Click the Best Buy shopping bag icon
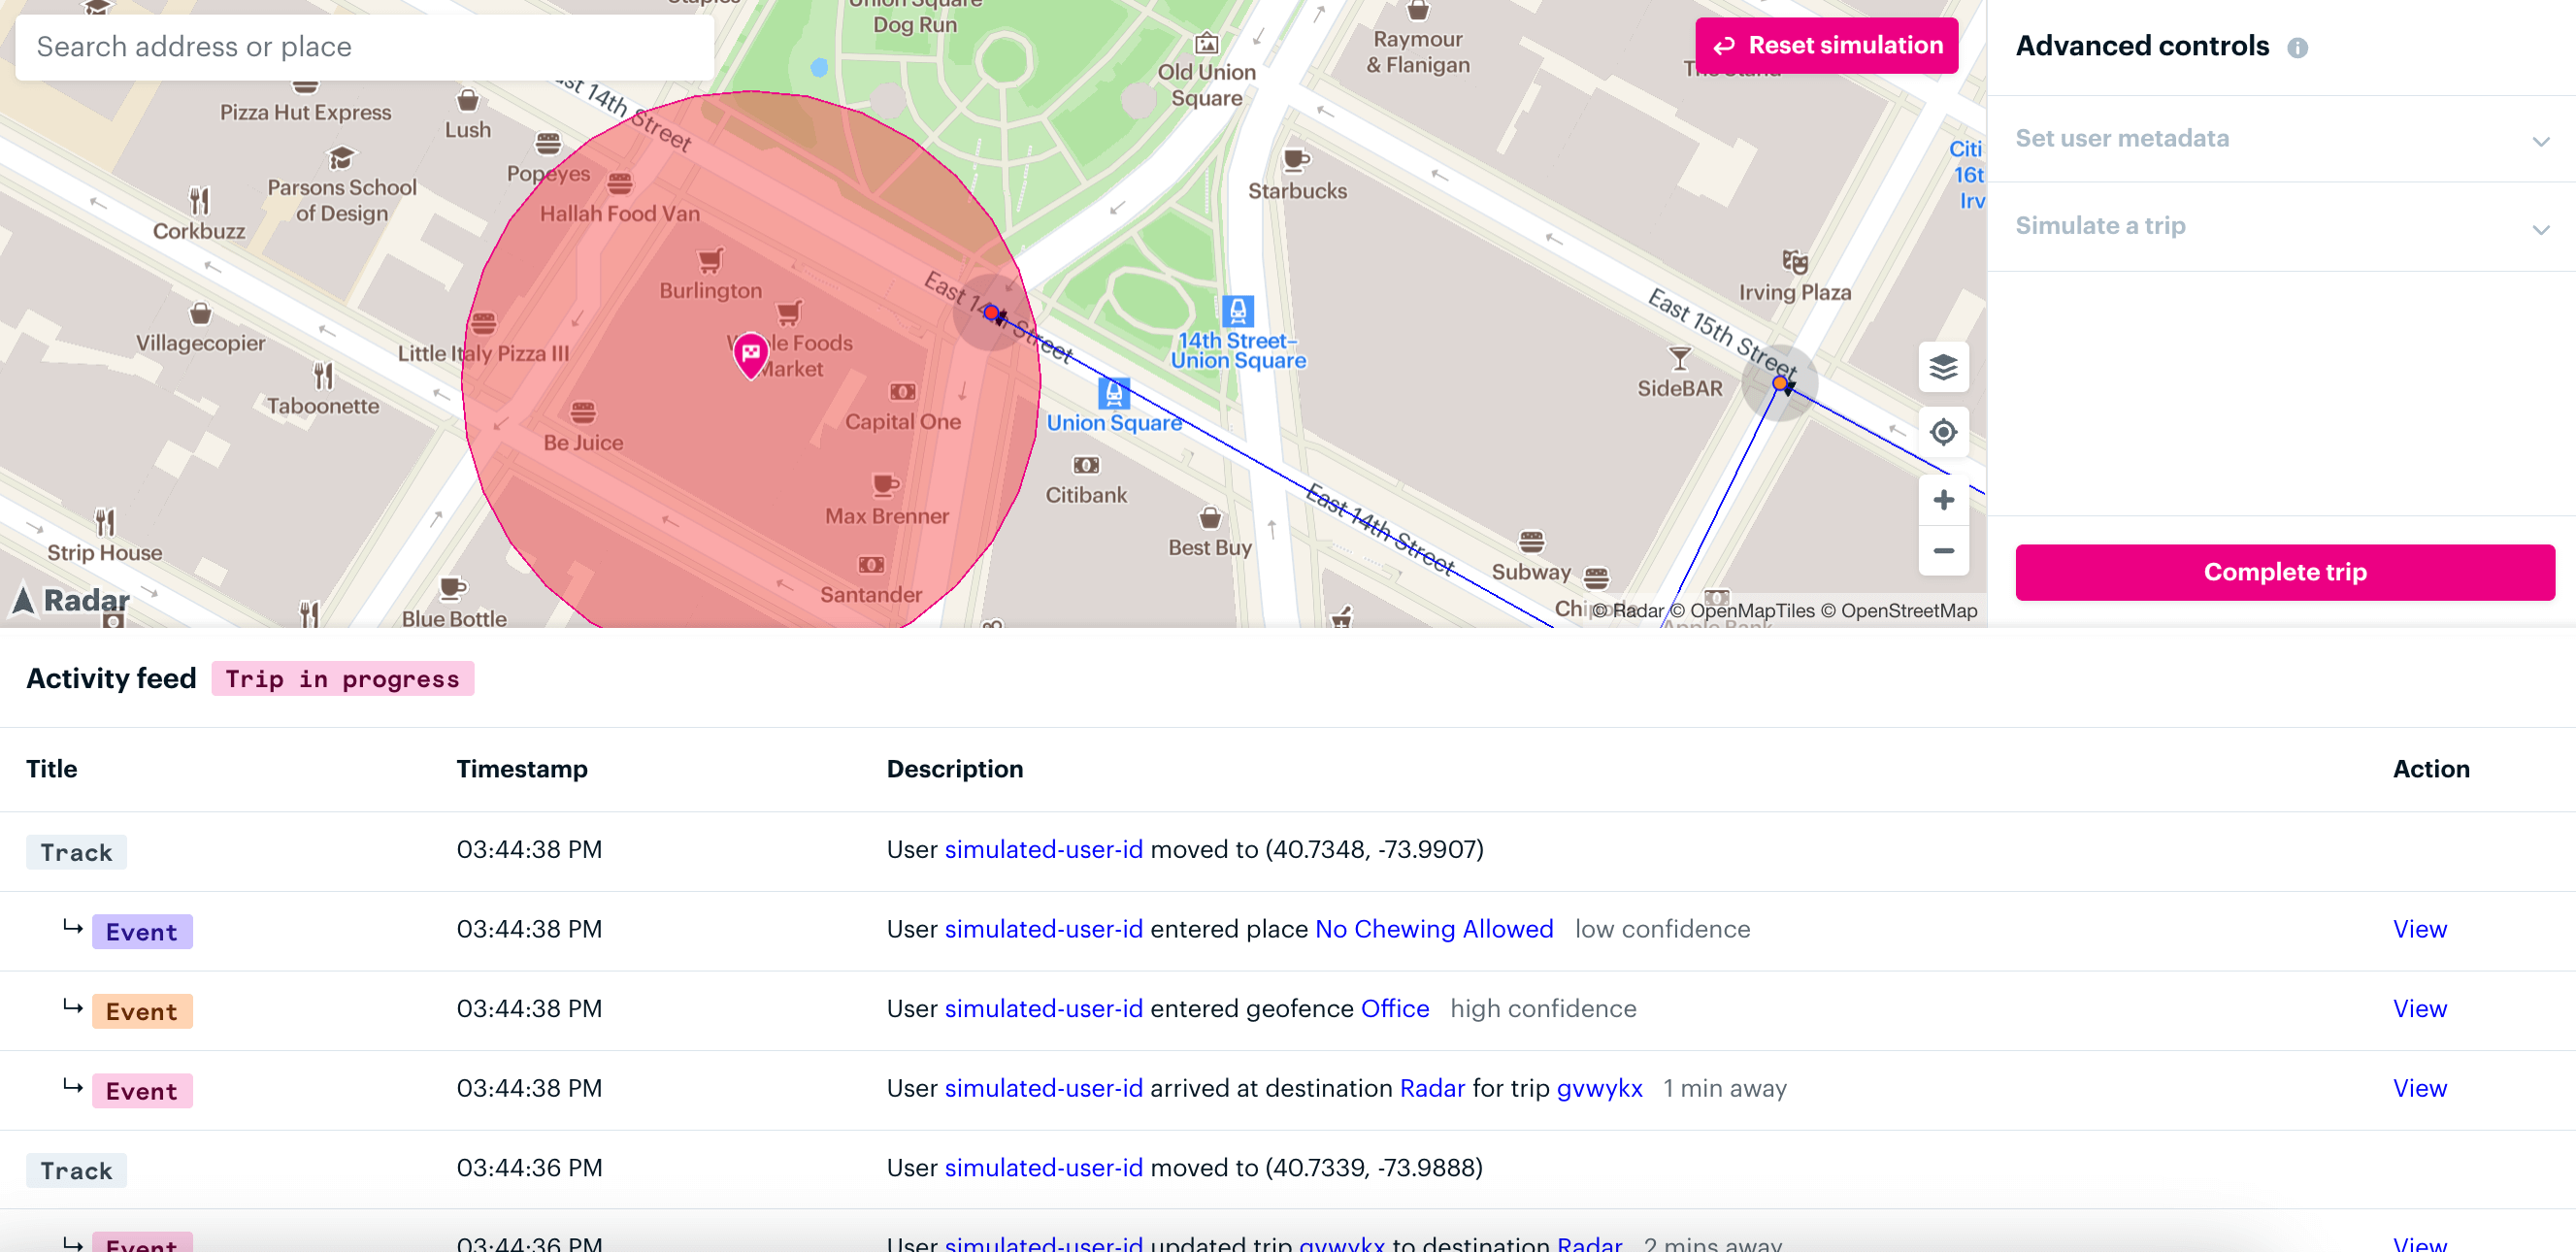This screenshot has height=1252, width=2576. point(1209,518)
